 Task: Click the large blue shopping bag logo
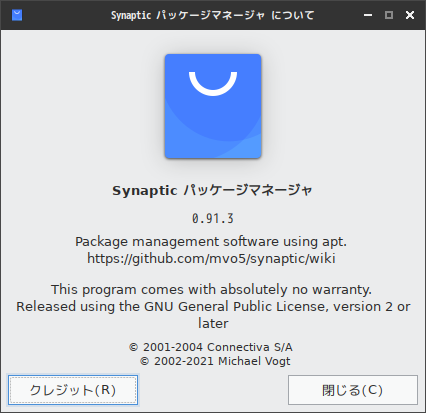213,106
